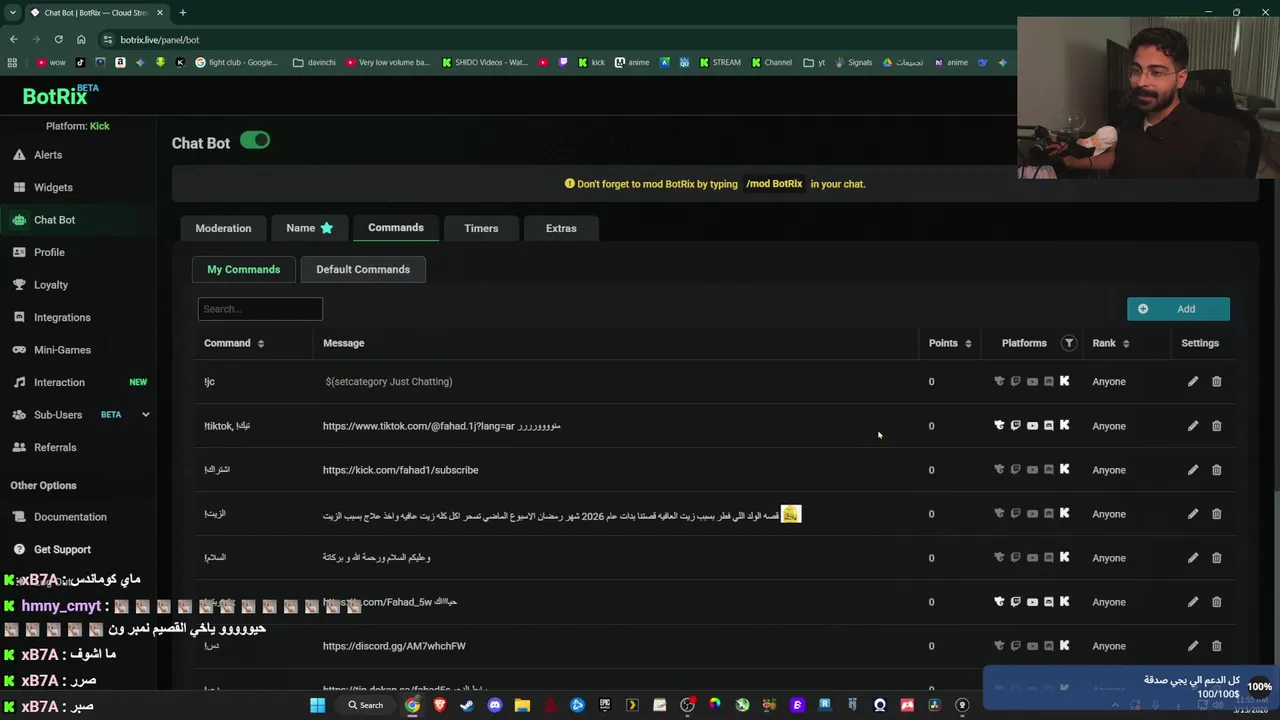Toggle the Chat Bot on/off switch
Viewport: 1280px width, 720px height.
pyautogui.click(x=255, y=141)
